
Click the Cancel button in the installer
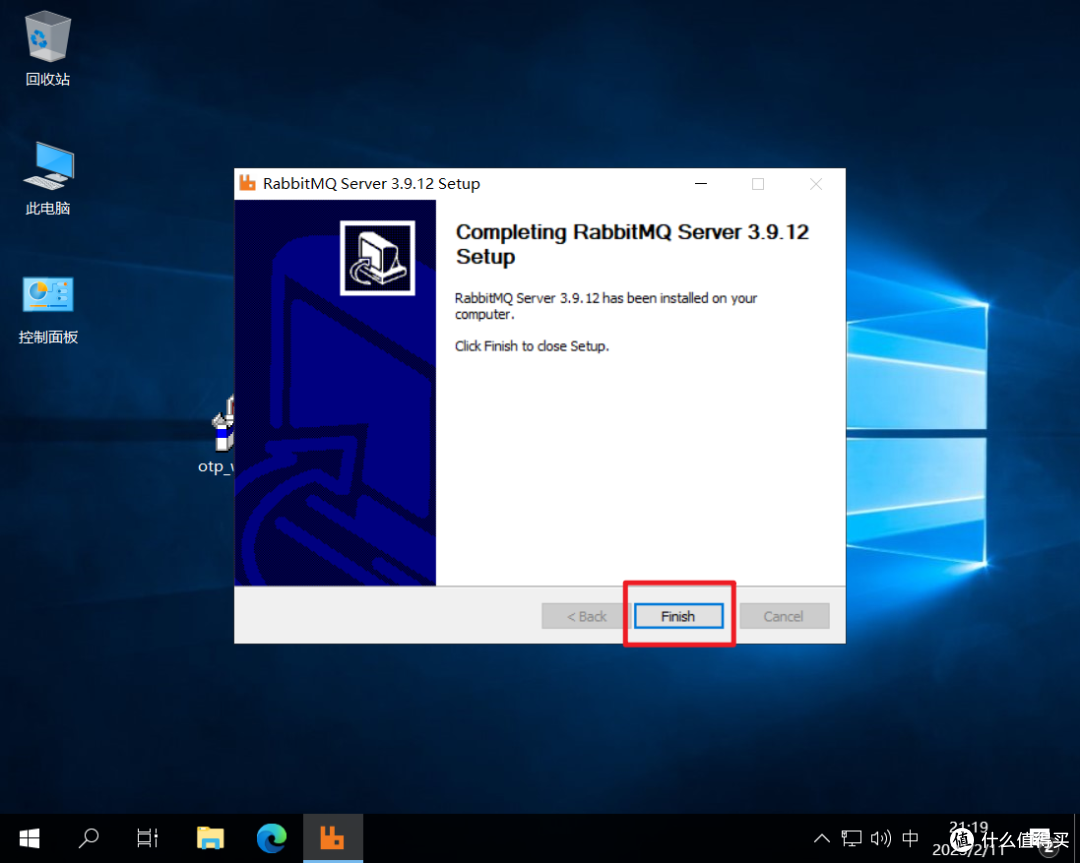tap(784, 616)
